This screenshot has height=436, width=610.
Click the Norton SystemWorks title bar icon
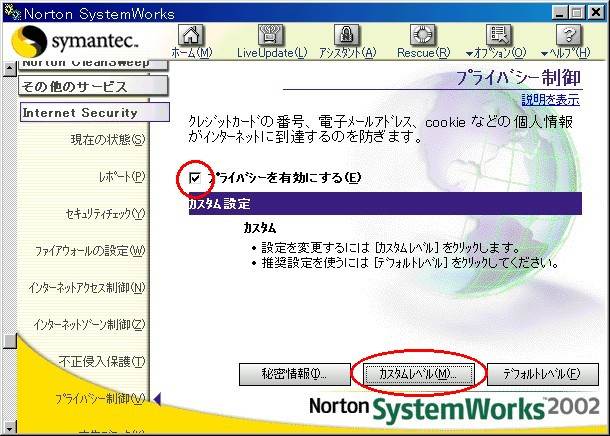(x=12, y=13)
